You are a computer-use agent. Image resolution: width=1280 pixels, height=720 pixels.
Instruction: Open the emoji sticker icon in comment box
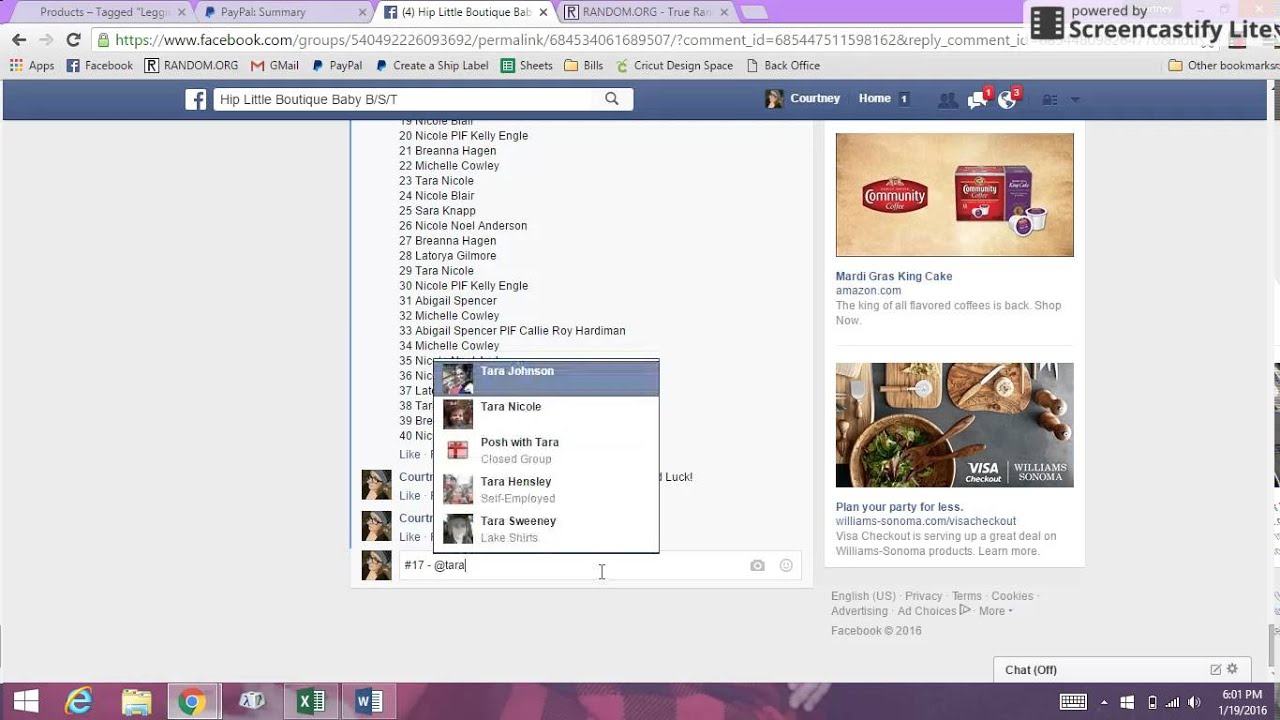coord(786,565)
